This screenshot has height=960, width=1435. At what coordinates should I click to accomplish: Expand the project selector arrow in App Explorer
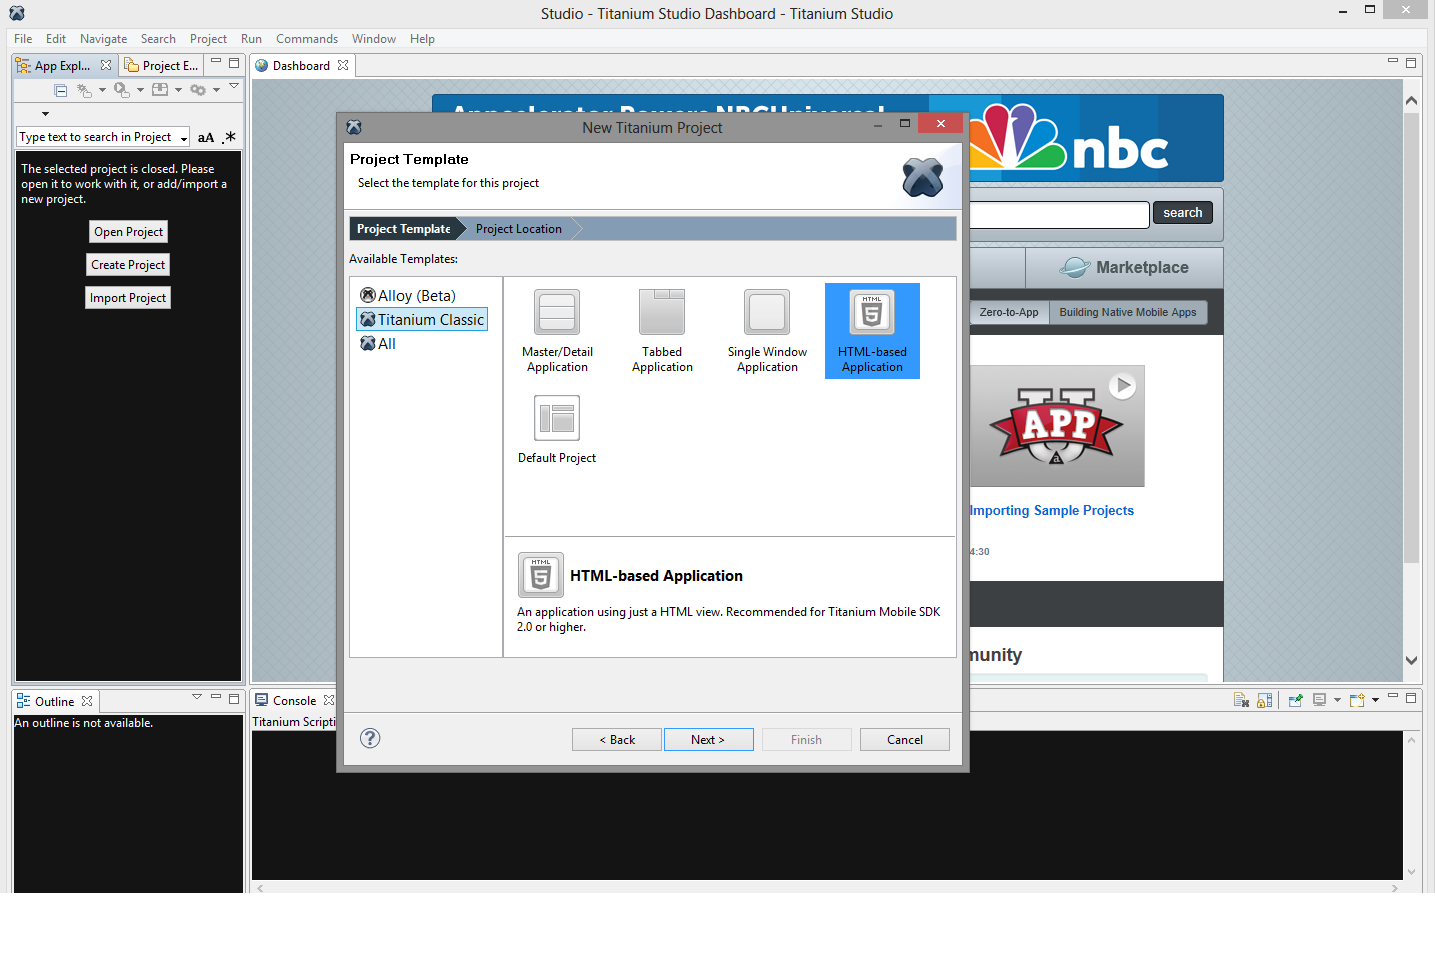pyautogui.click(x=45, y=114)
